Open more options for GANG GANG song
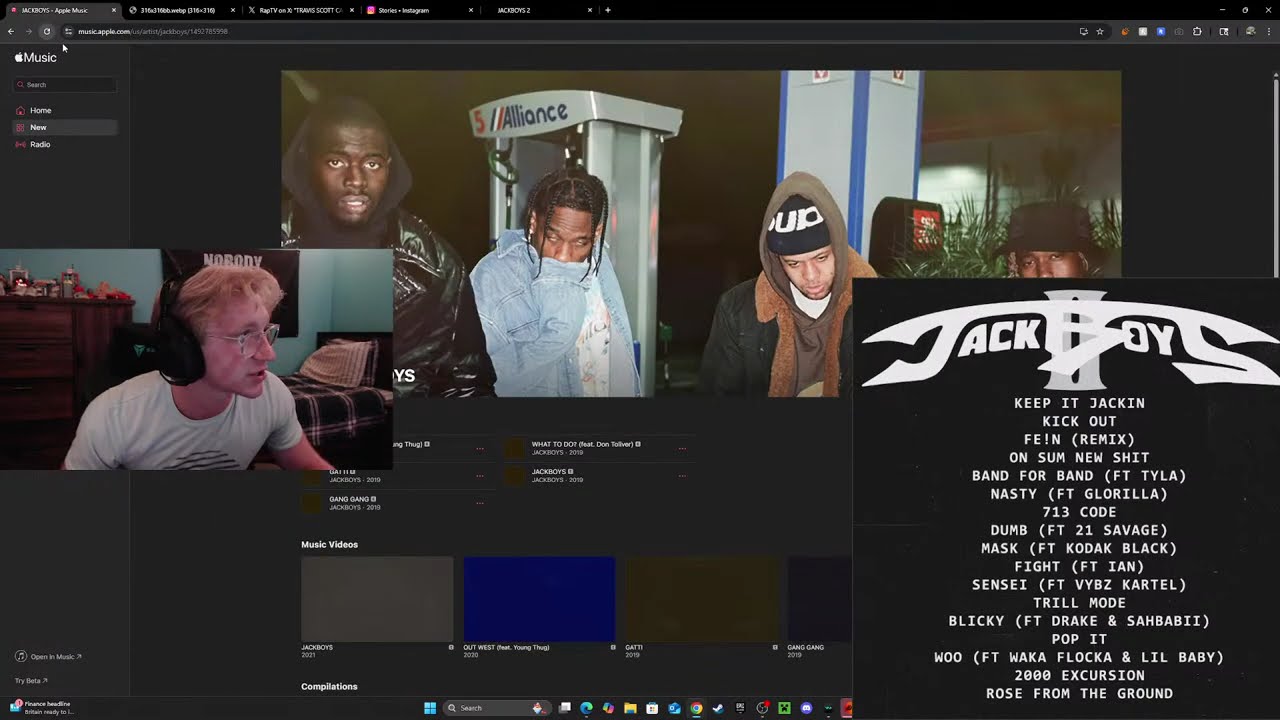The height and width of the screenshot is (720, 1280). (x=480, y=503)
